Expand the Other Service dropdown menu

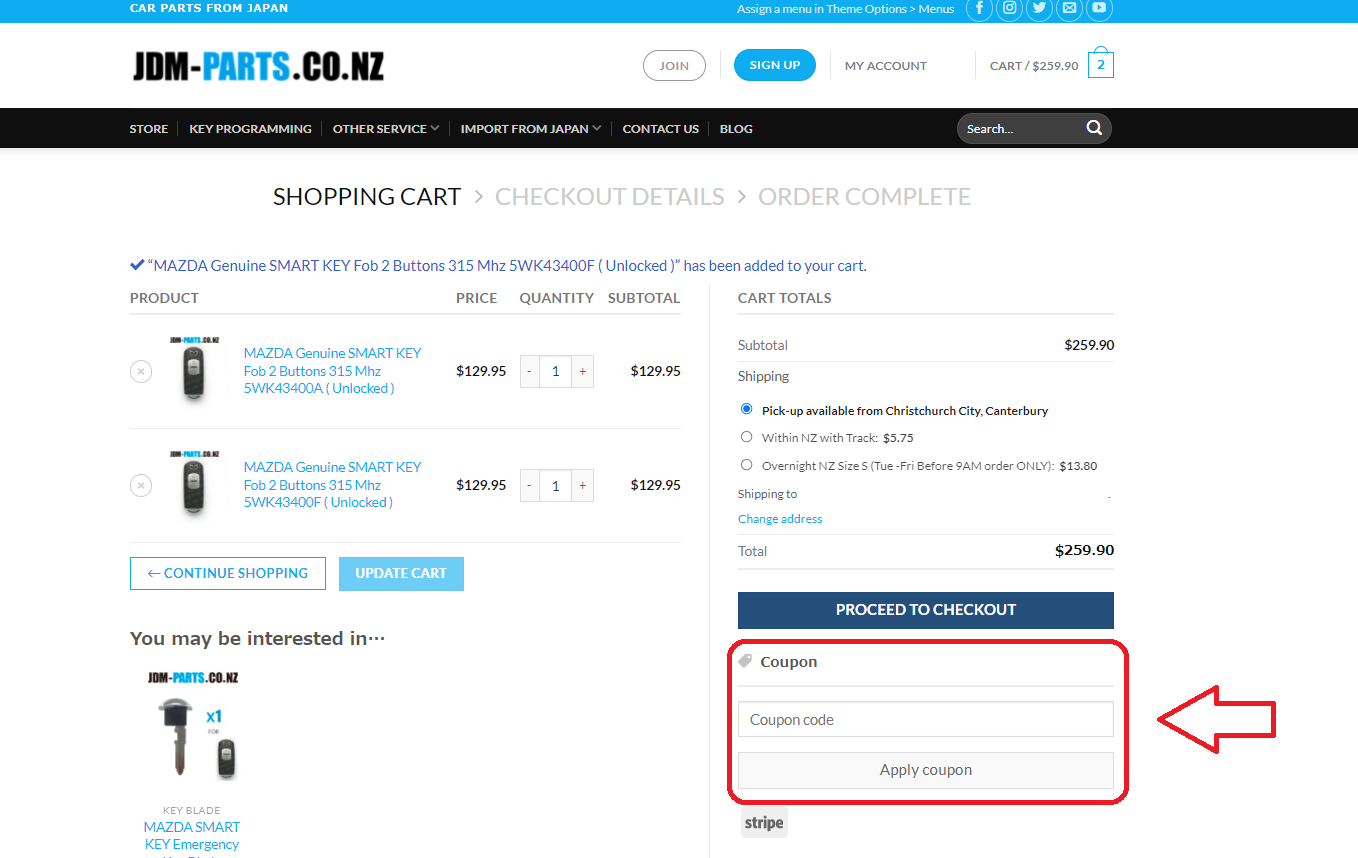[x=386, y=129]
